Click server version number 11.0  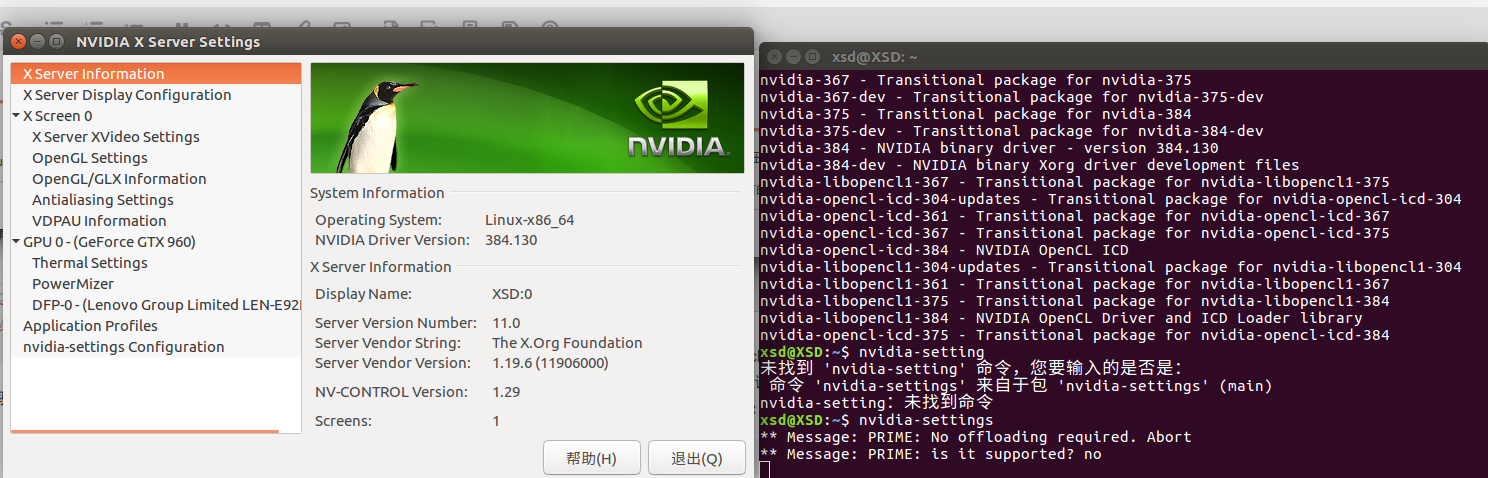click(x=506, y=323)
